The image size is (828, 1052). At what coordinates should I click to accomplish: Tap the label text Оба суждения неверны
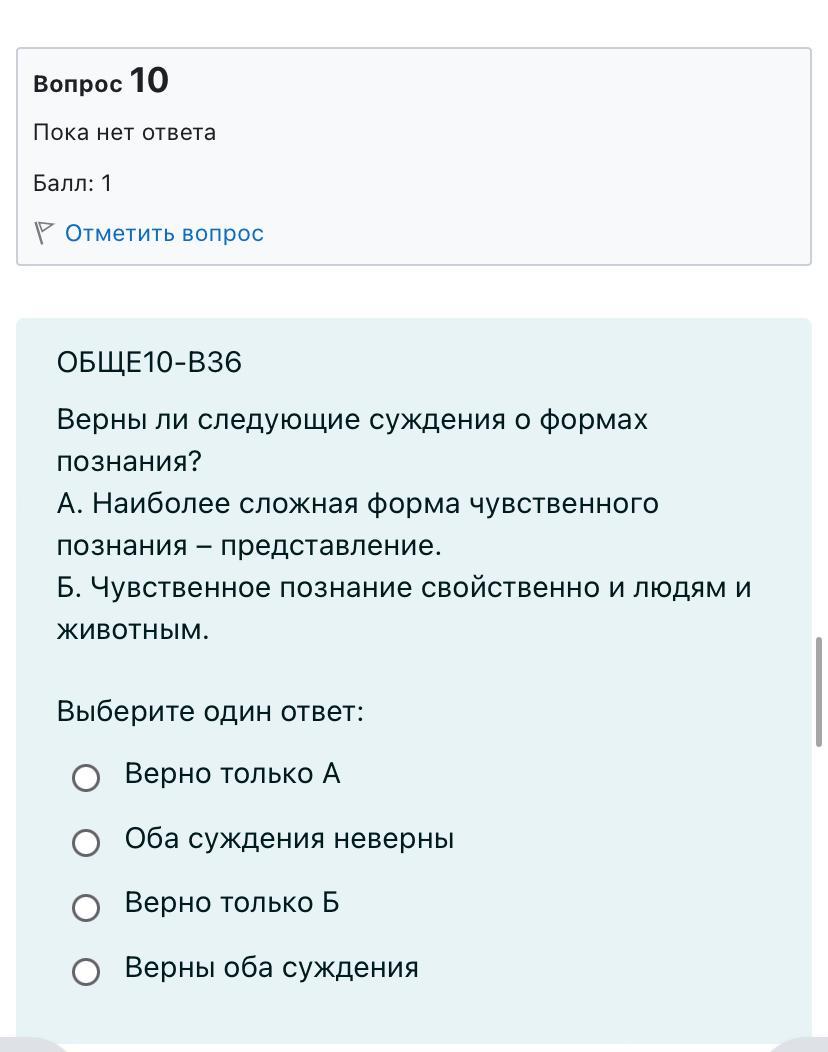click(289, 838)
